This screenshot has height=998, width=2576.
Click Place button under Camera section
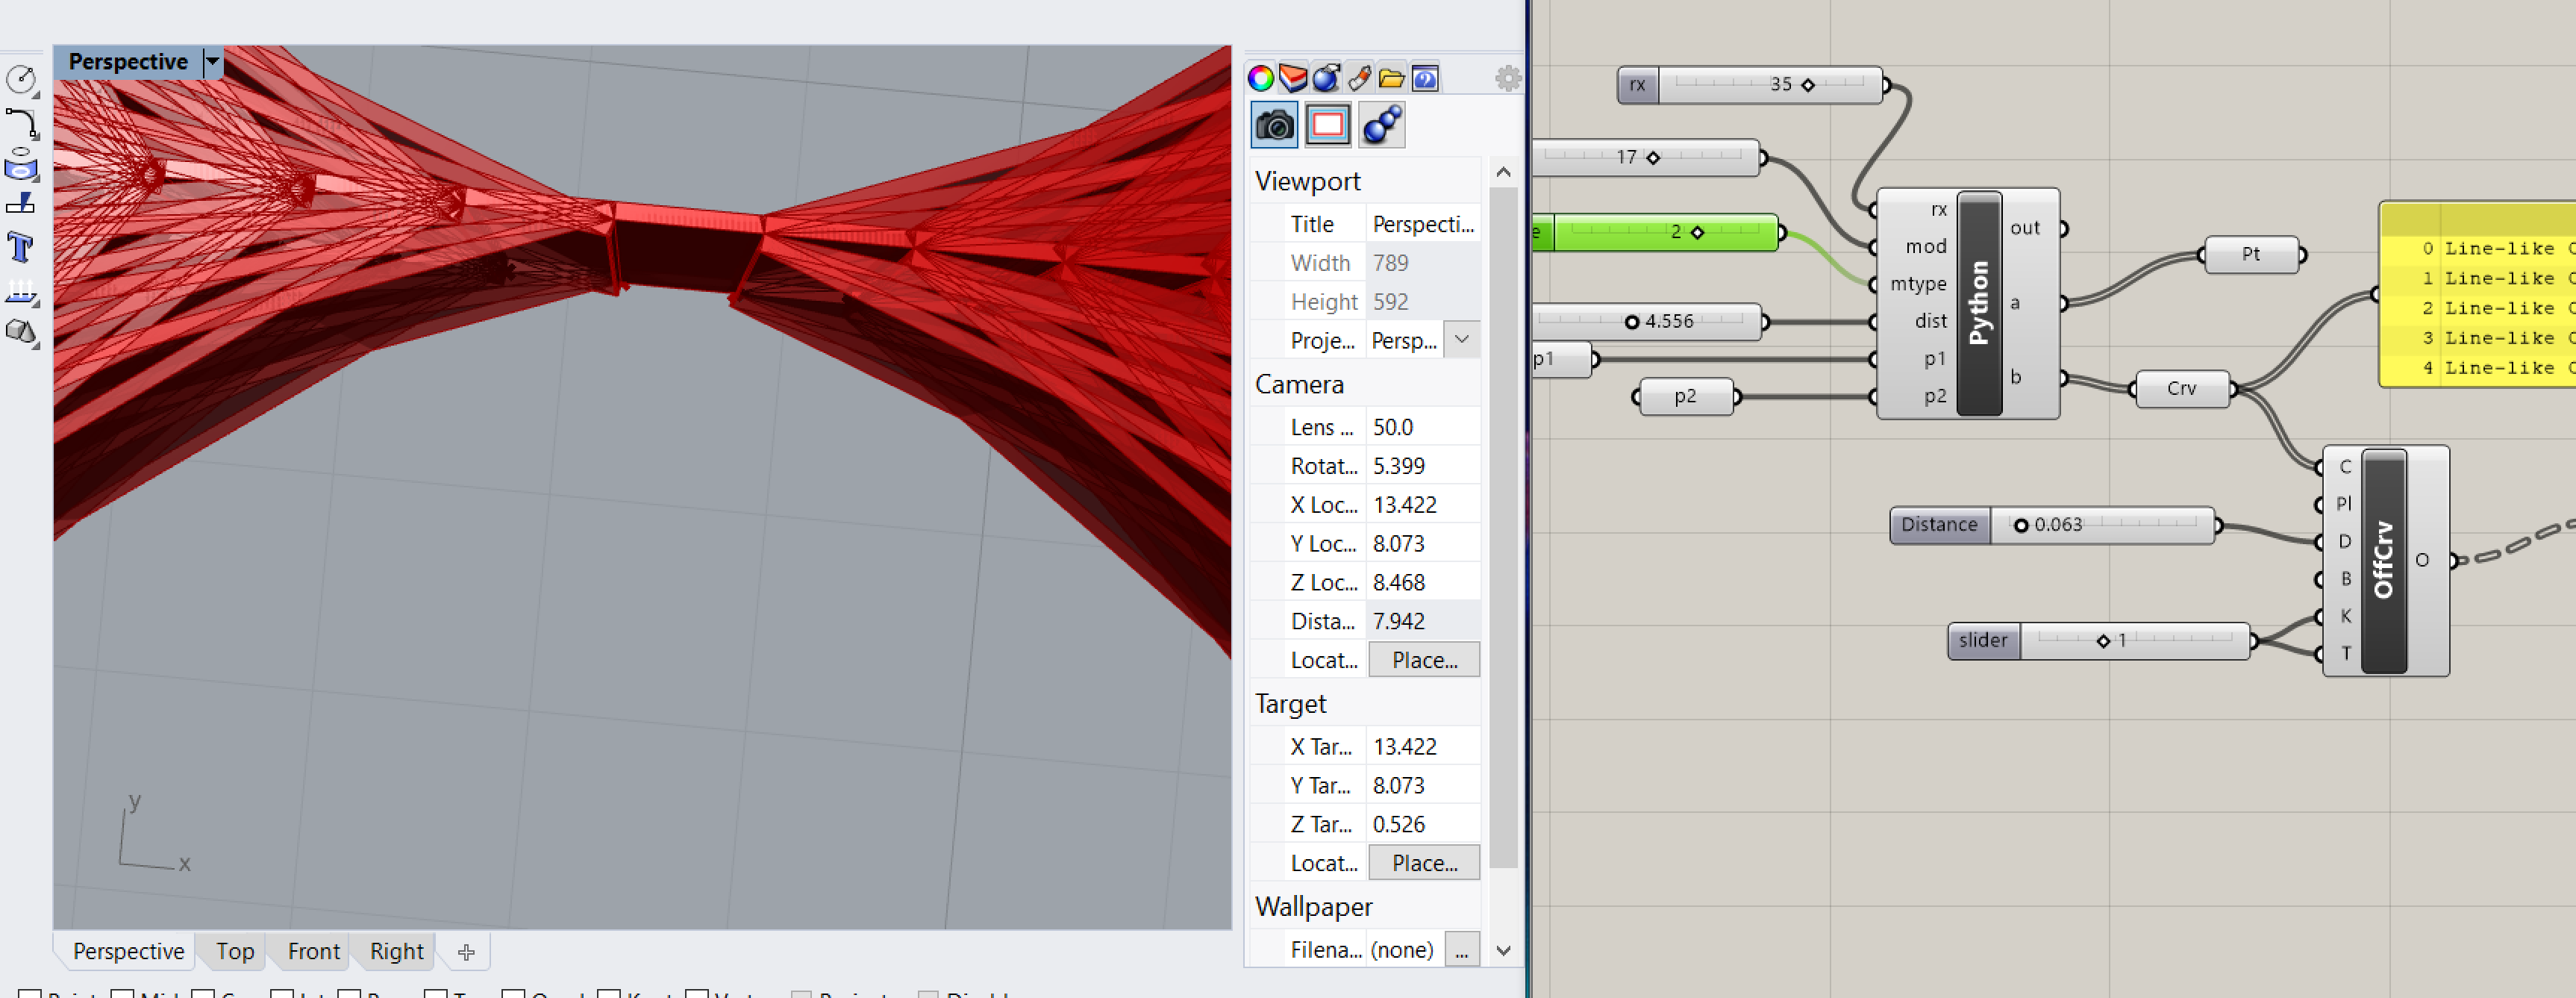tap(1423, 660)
